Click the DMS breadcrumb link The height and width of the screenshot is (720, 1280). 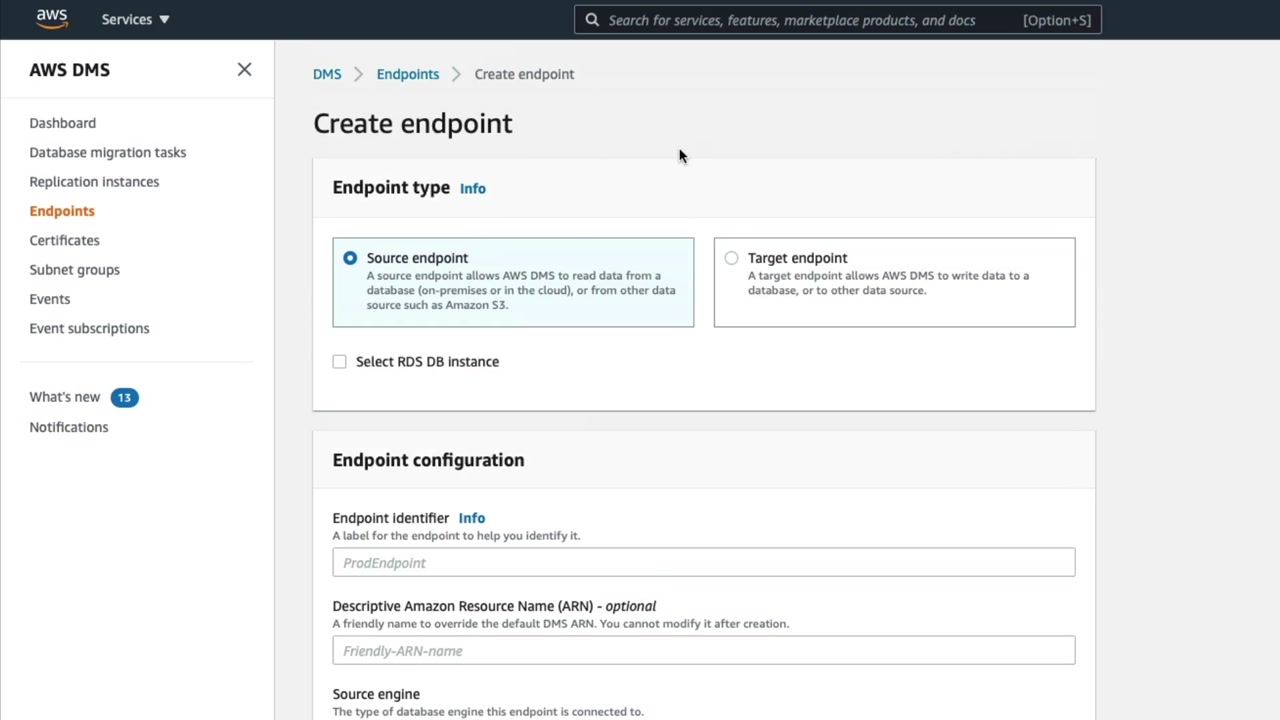327,74
